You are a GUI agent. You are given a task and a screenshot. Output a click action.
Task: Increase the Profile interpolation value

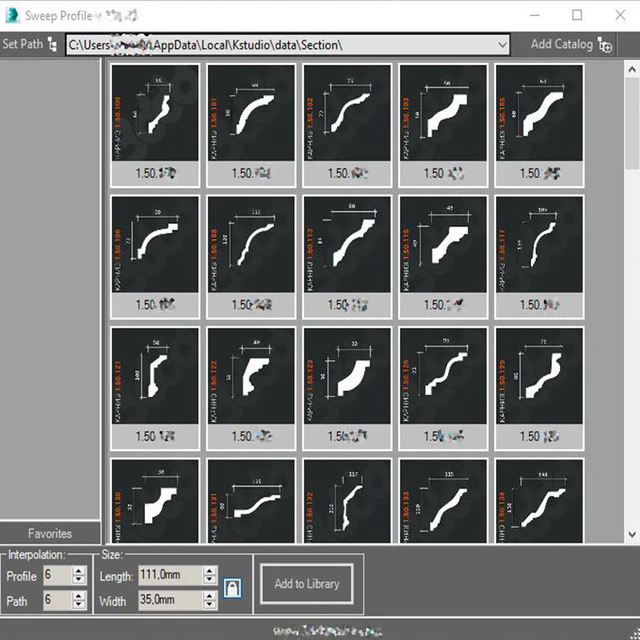(x=79, y=571)
